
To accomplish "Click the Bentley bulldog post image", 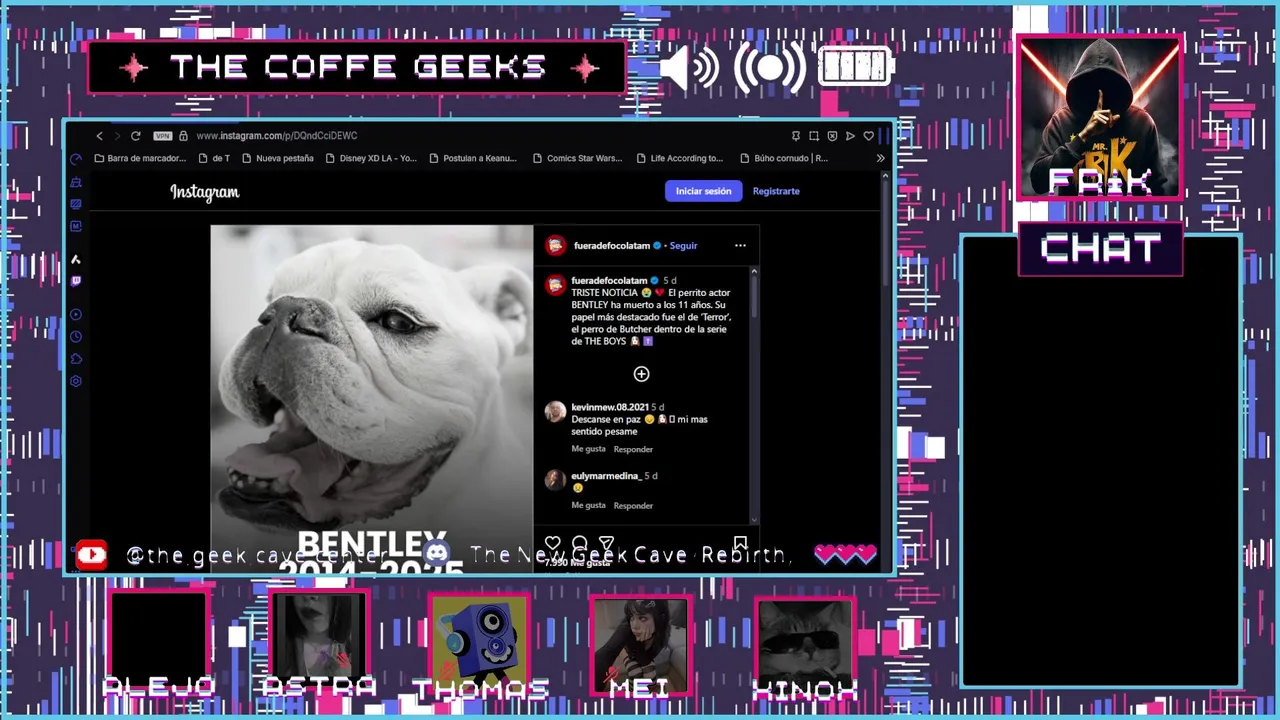I will 372,400.
